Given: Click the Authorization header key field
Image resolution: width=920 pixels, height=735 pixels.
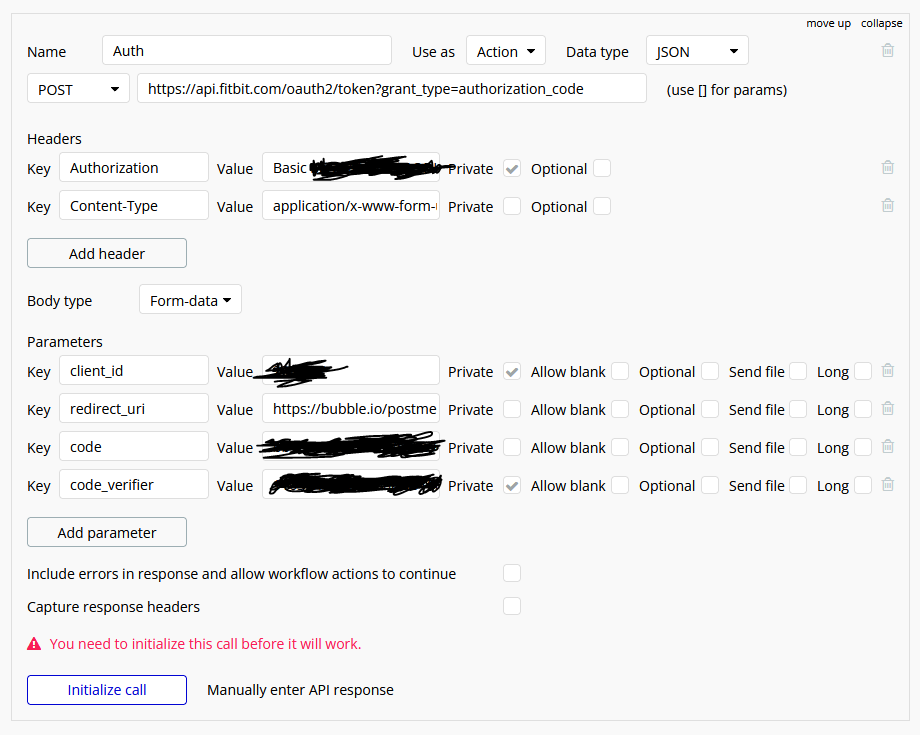Looking at the screenshot, I should click(x=134, y=168).
